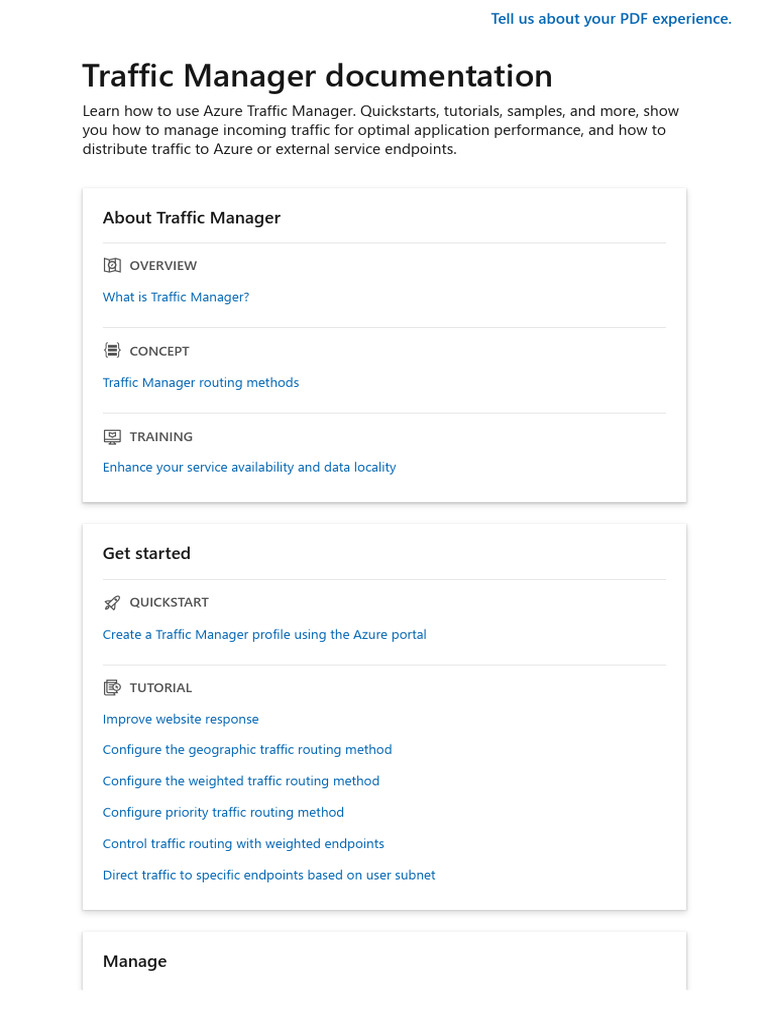Click the About Traffic Manager heading
The image size is (768, 1024).
(191, 217)
